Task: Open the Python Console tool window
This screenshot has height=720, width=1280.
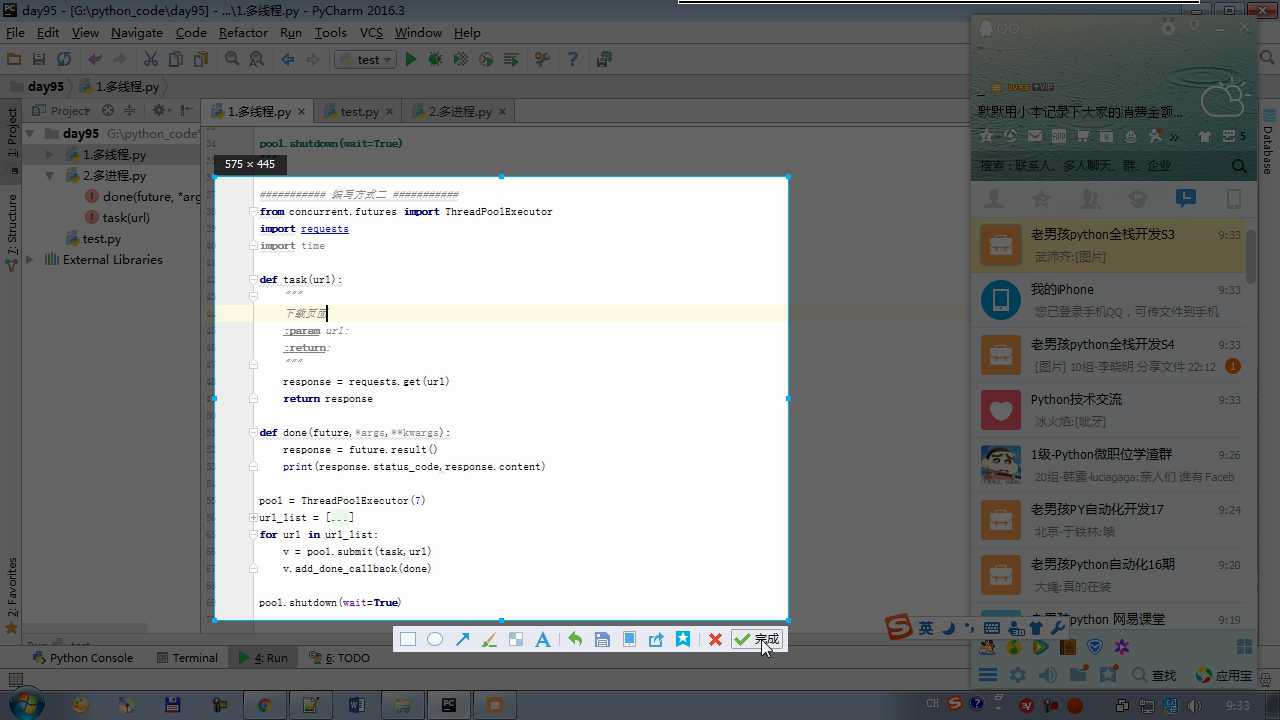Action: (83, 658)
